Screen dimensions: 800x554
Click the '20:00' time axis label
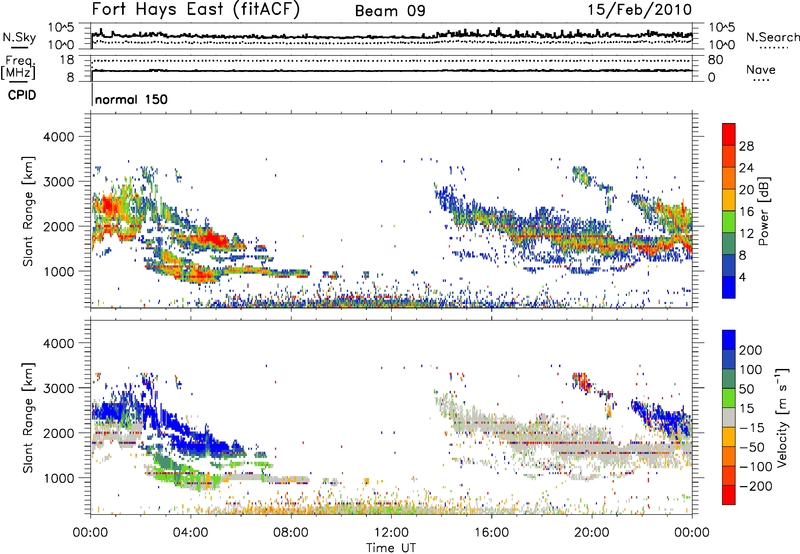pos(591,533)
